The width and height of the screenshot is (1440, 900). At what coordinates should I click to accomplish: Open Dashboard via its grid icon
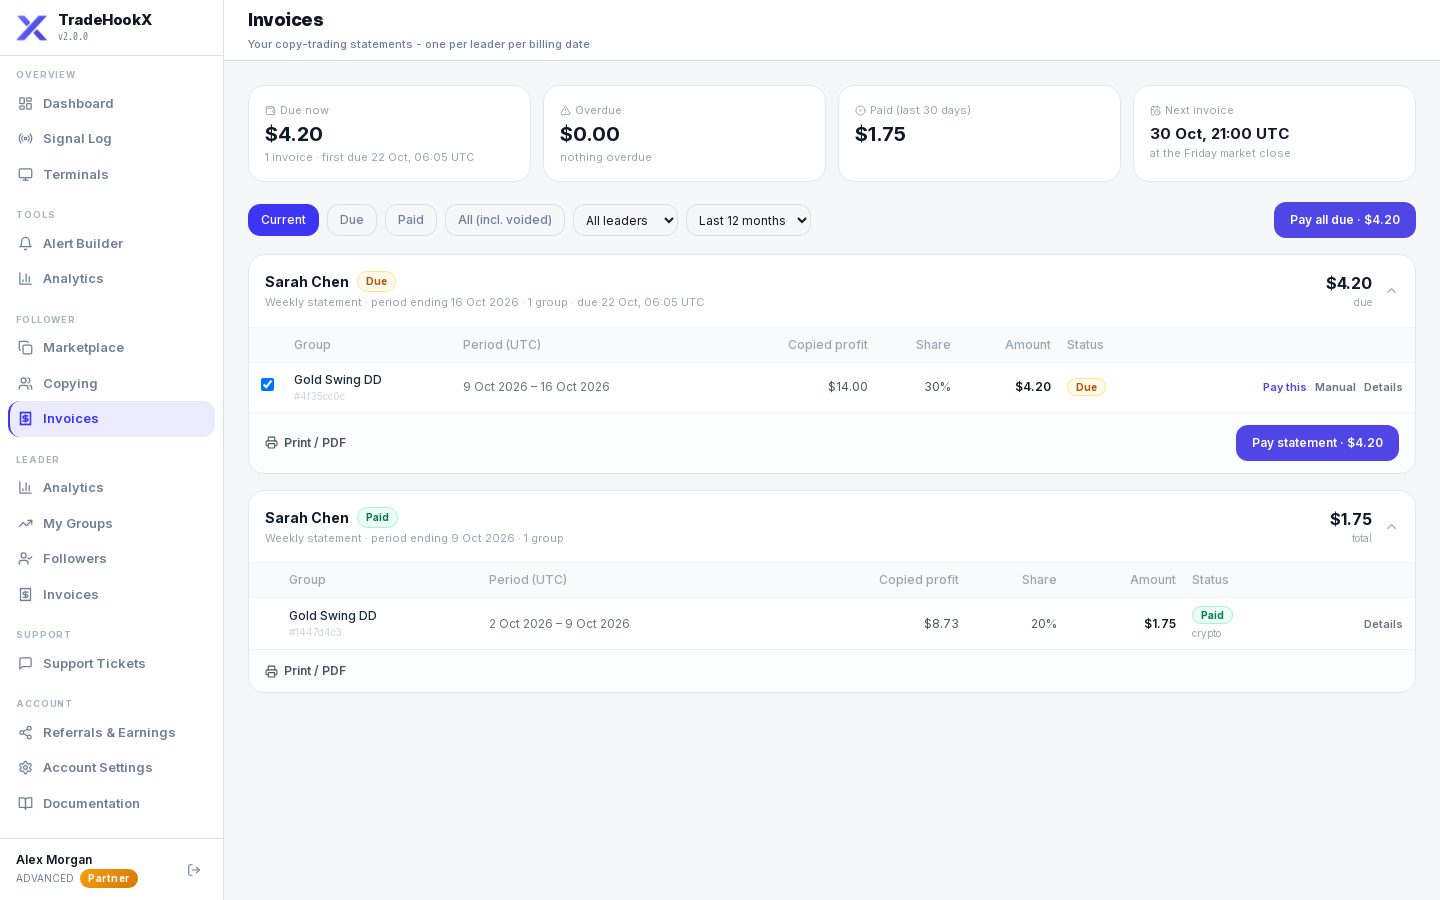pyautogui.click(x=26, y=104)
